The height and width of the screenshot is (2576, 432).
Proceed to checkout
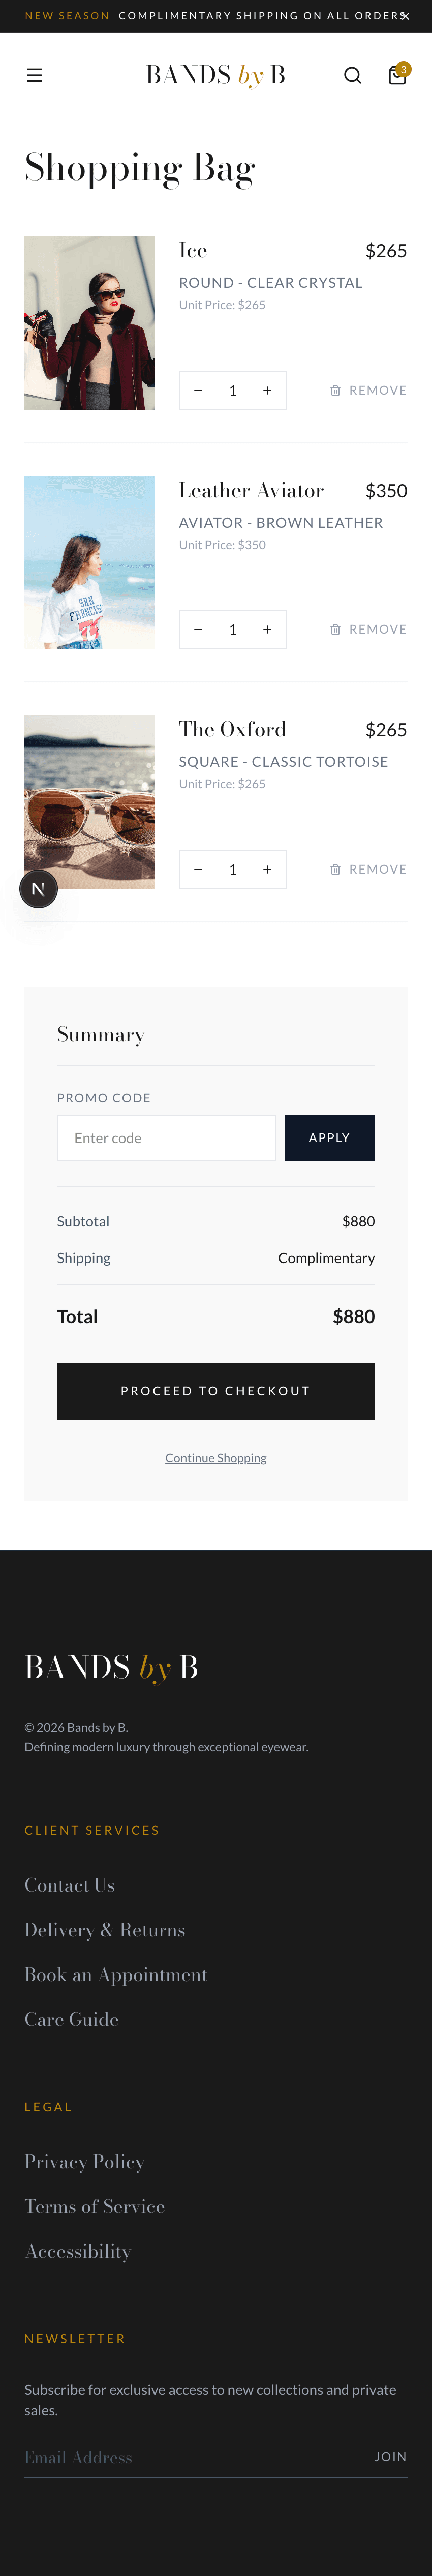click(215, 1391)
